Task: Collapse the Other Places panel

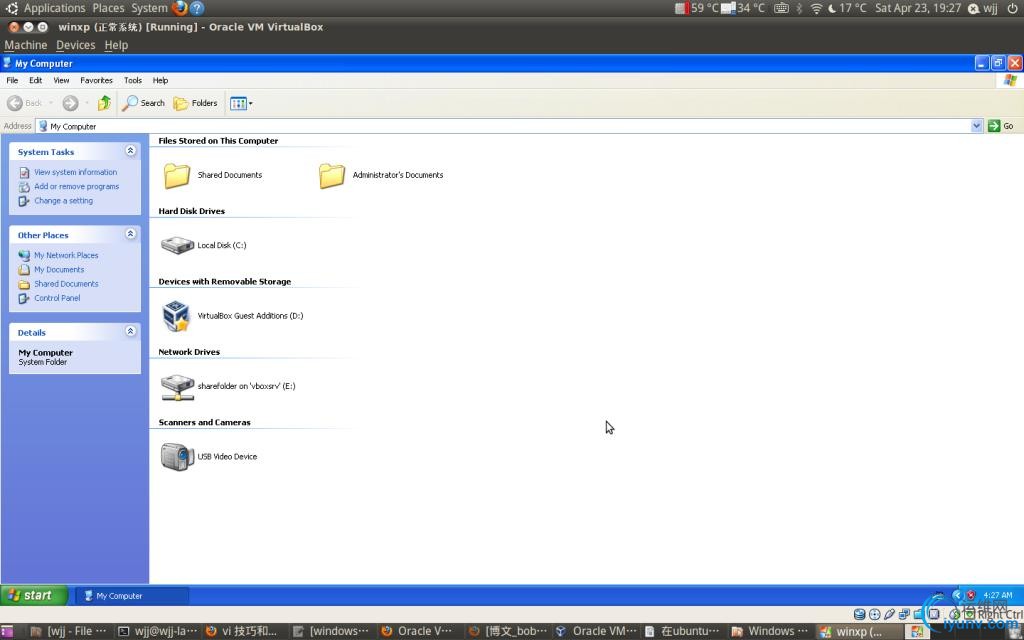Action: pyautogui.click(x=131, y=234)
